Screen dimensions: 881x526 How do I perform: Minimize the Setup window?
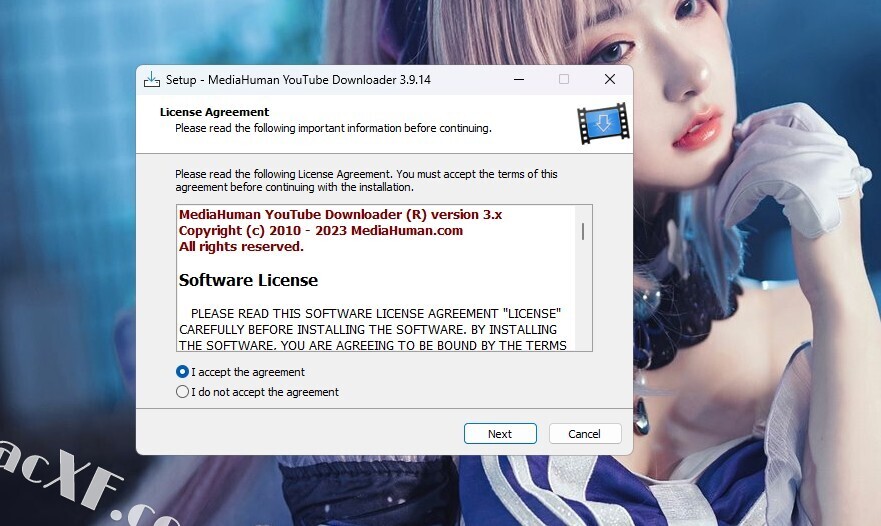pyautogui.click(x=519, y=80)
